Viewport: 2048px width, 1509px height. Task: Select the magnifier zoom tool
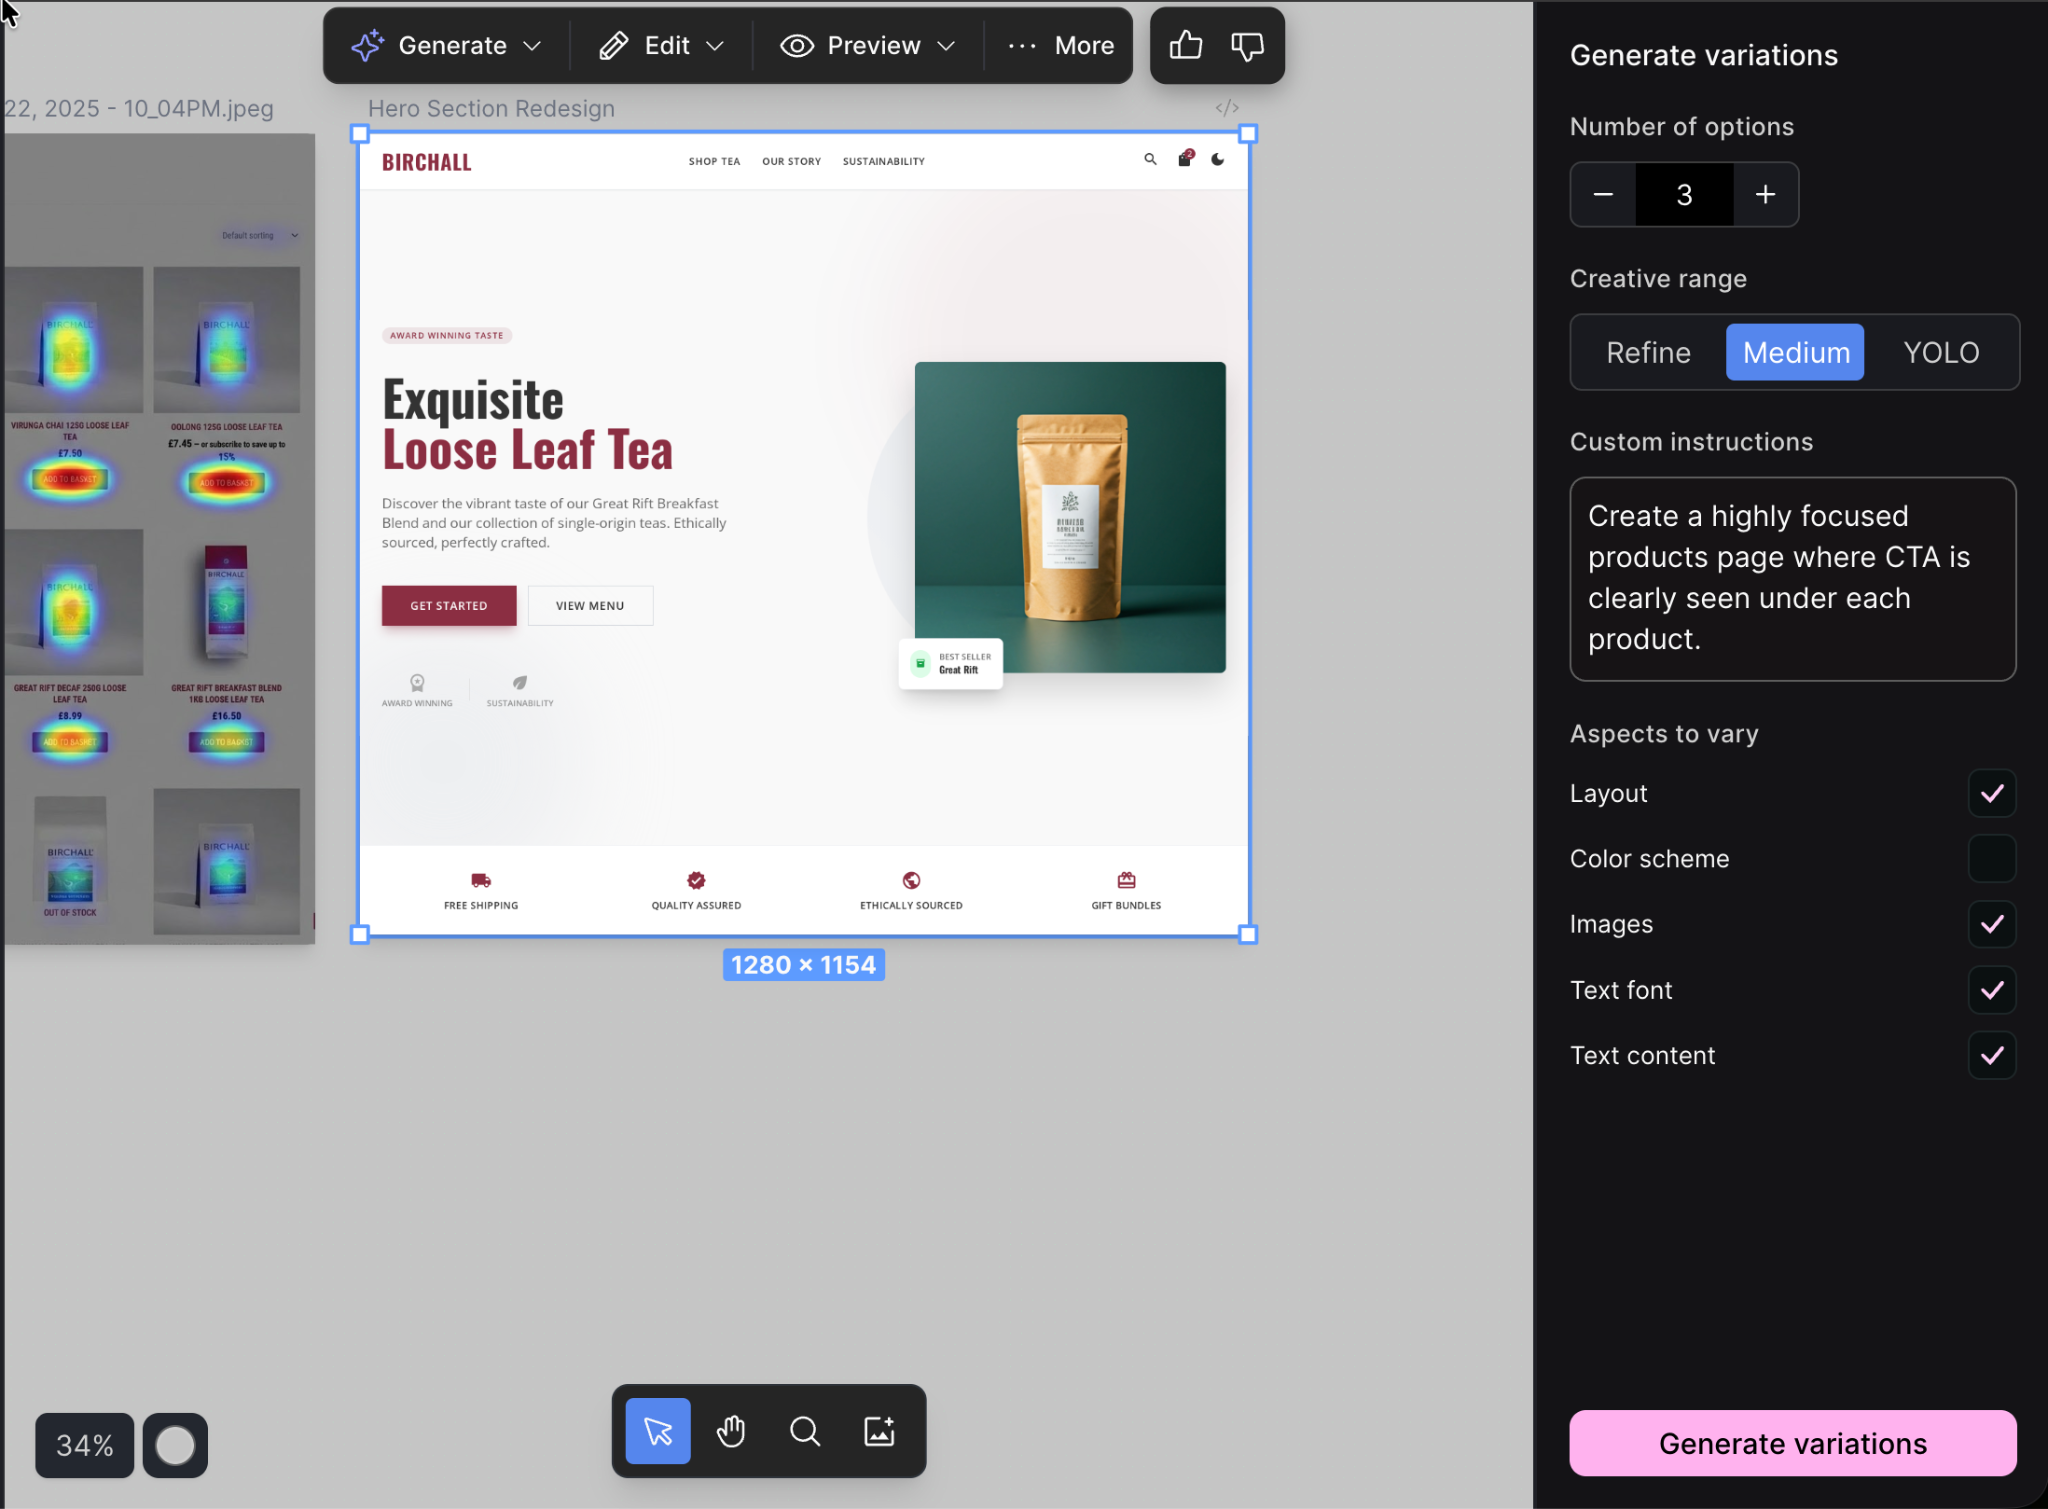(805, 1431)
